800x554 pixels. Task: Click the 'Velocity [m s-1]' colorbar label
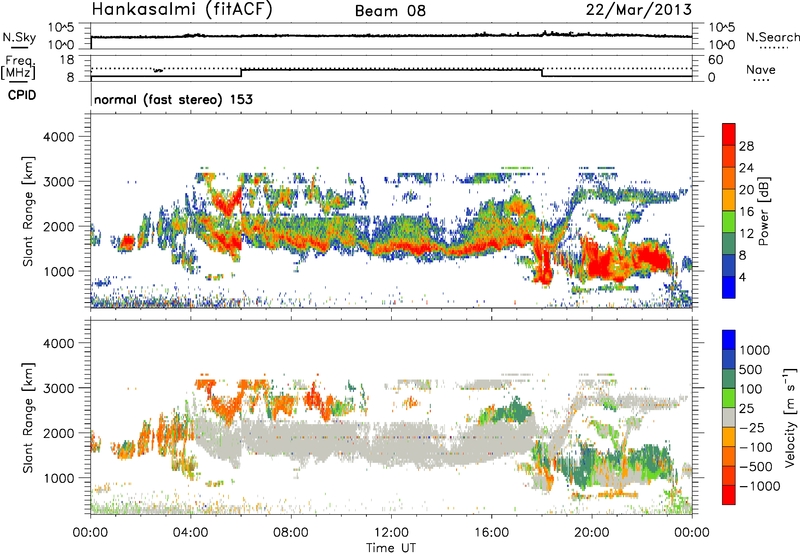[790, 417]
